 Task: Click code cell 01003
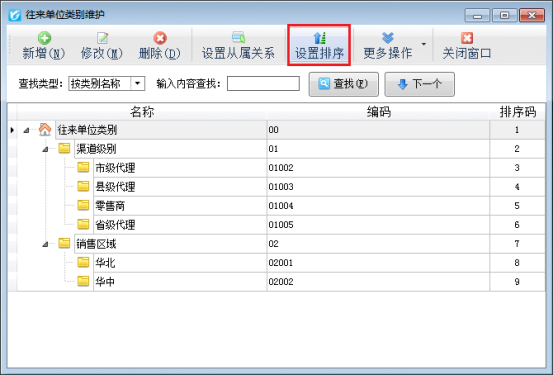(378, 187)
